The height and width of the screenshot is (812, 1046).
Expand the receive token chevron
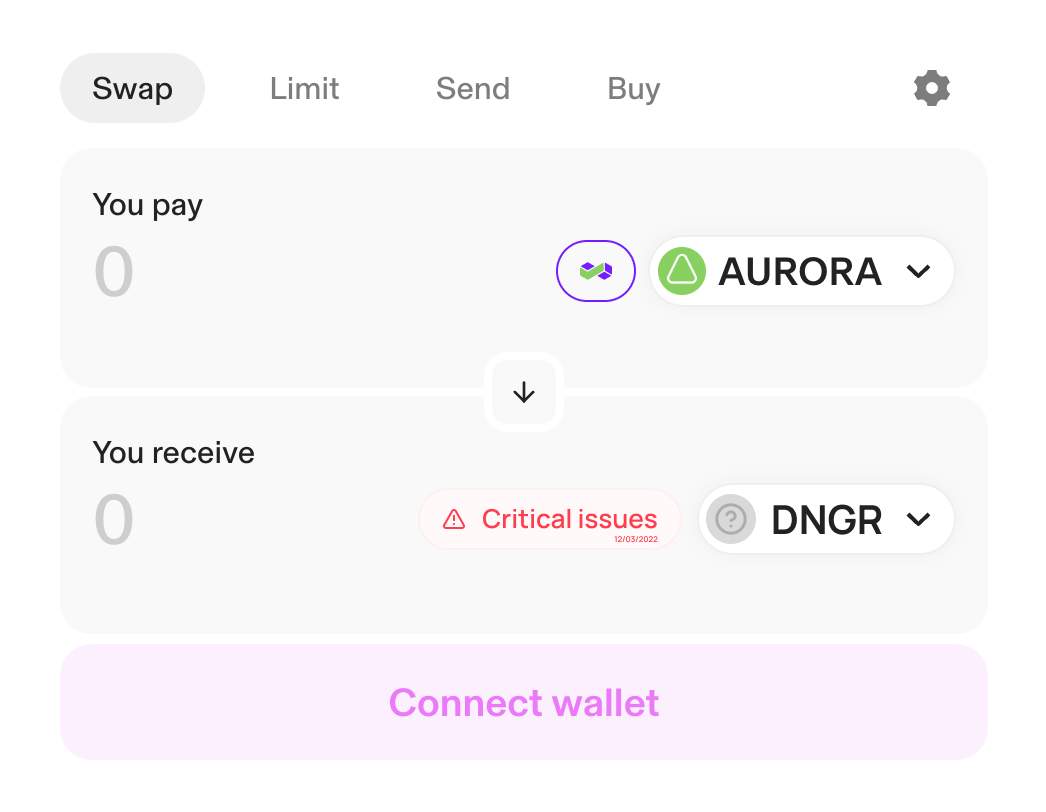point(918,519)
